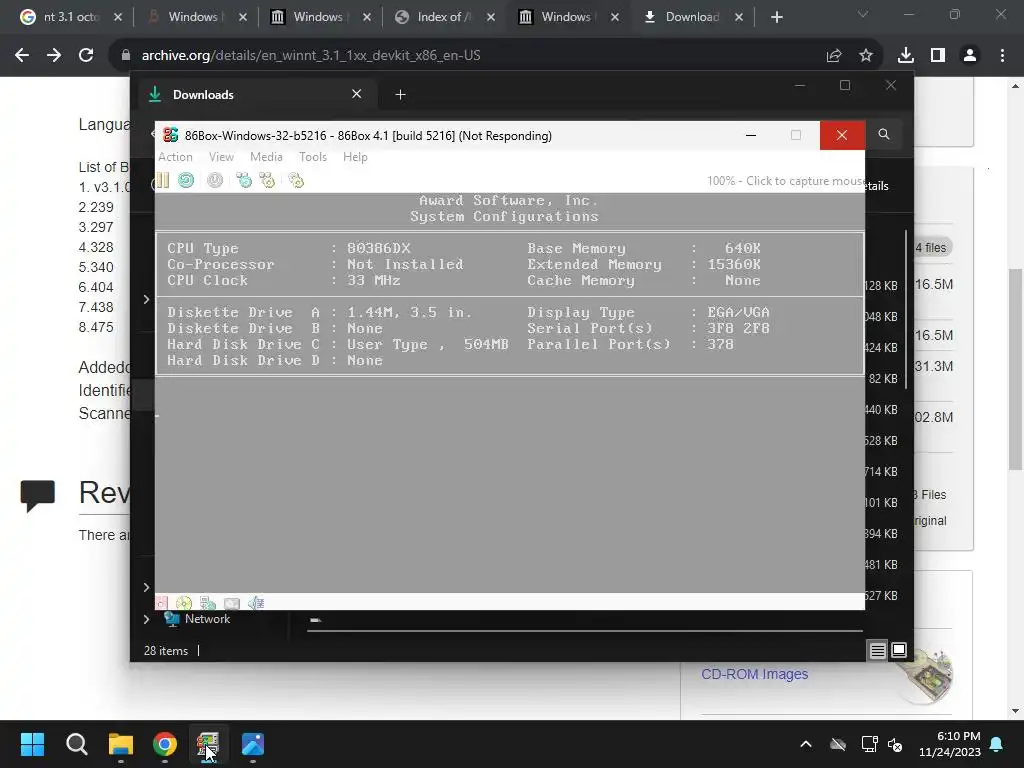Switch to 'Index of /' tab
Viewport: 1024px width, 768px height.
[x=444, y=17]
